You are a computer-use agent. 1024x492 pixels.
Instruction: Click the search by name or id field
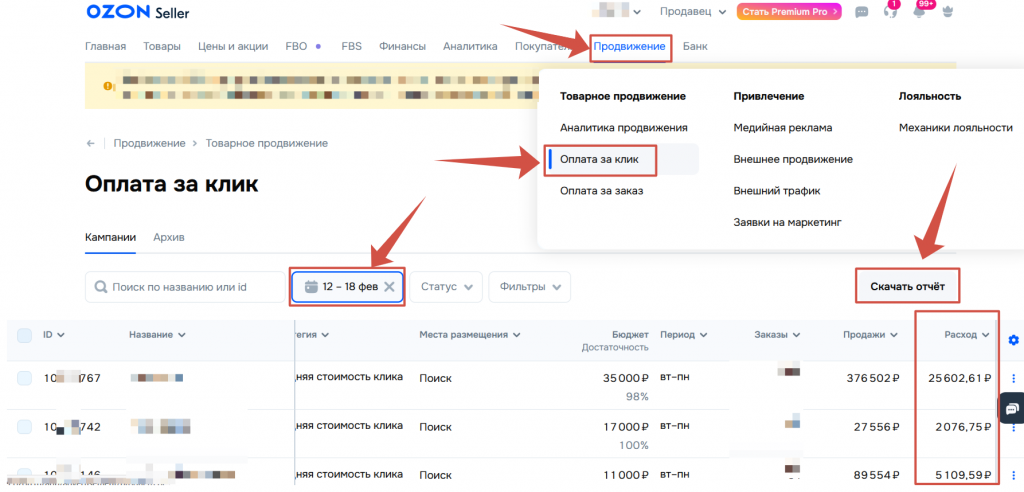(x=185, y=286)
